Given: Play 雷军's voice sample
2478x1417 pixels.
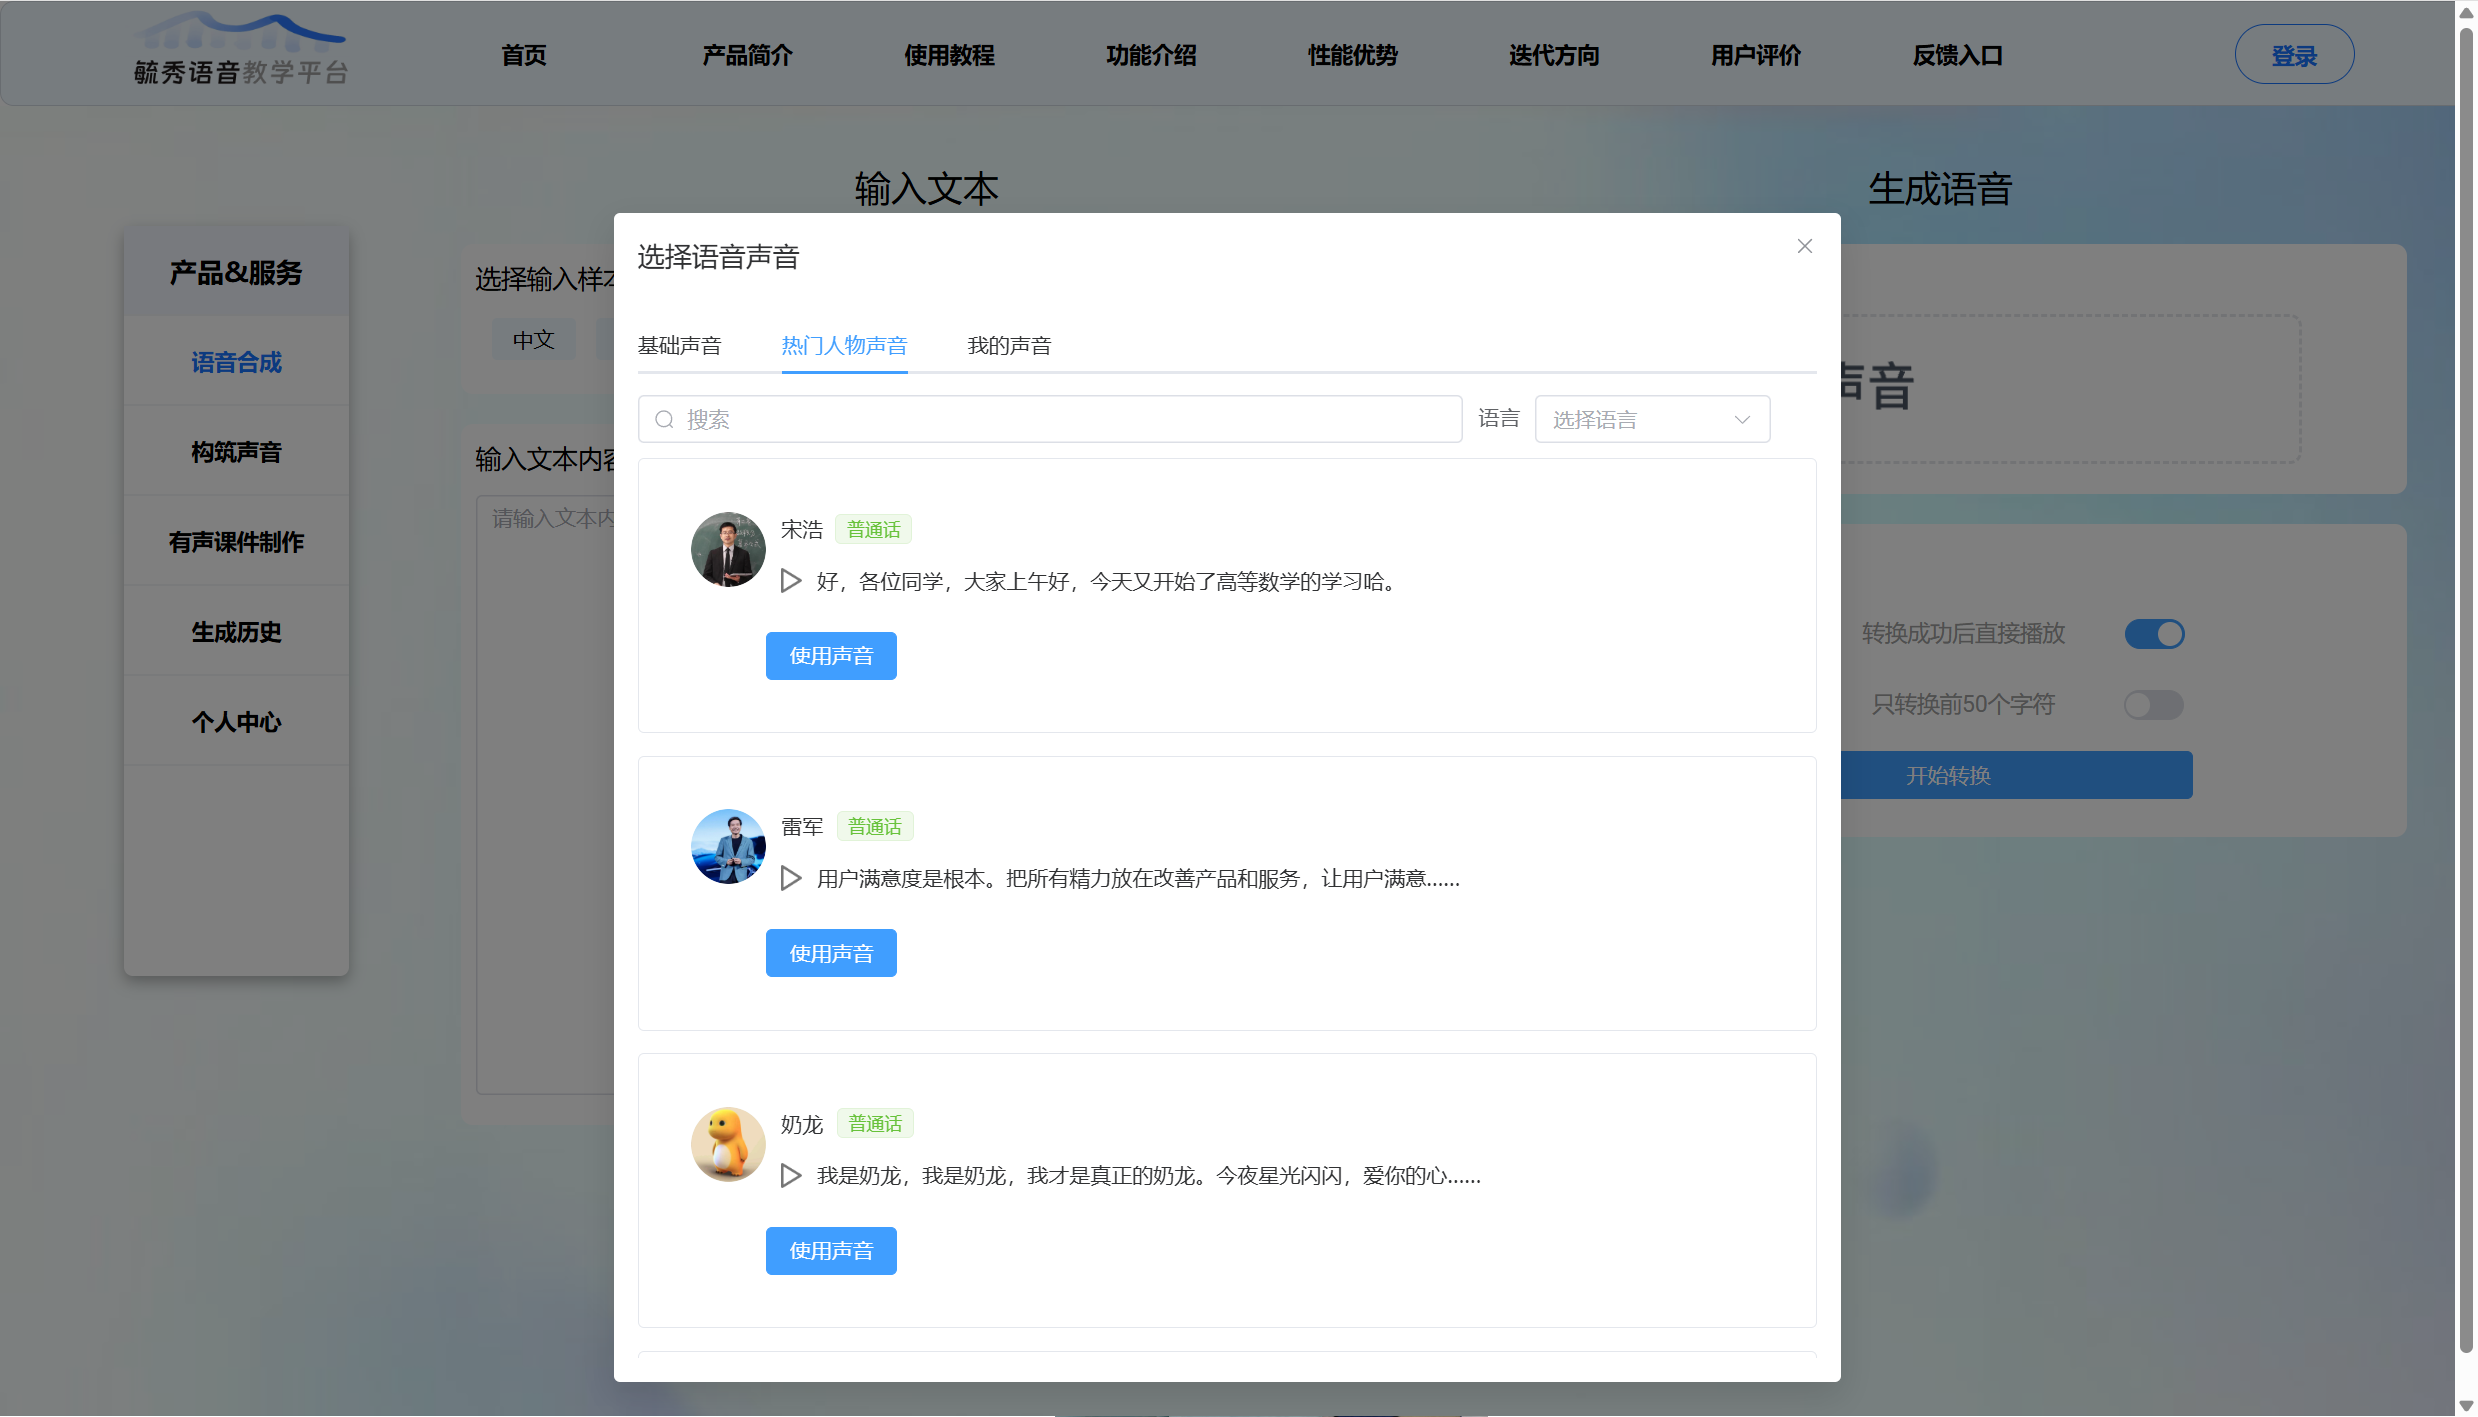Looking at the screenshot, I should (791, 878).
